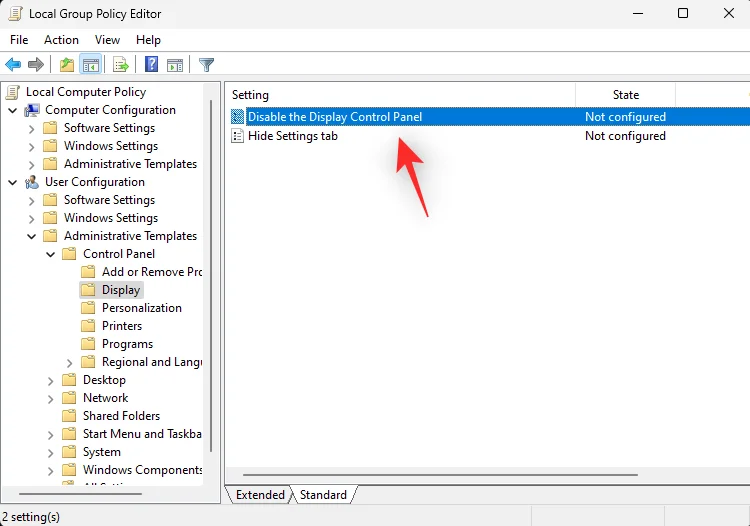The width and height of the screenshot is (750, 526).
Task: Click the Back arrow toolbar icon
Action: (13, 65)
